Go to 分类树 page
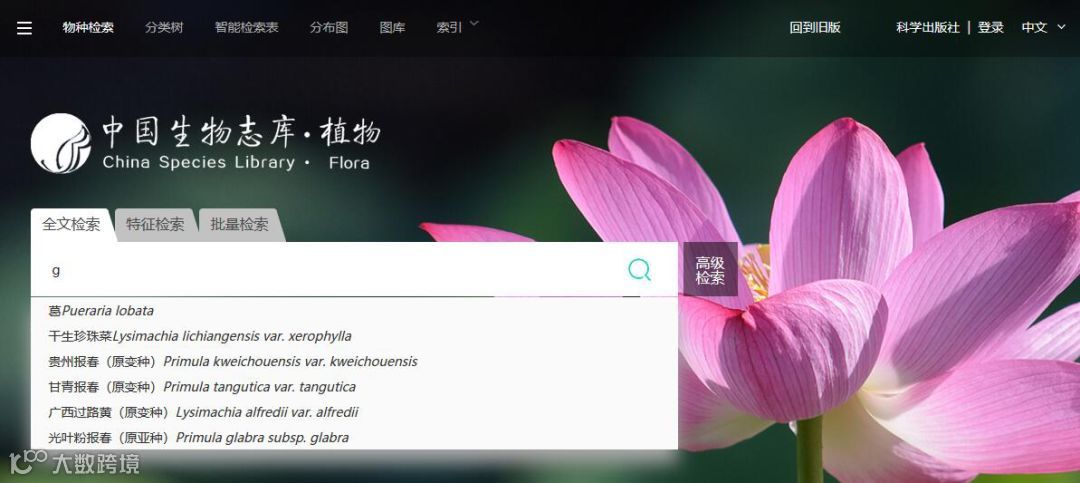1080x483 pixels. (x=164, y=28)
